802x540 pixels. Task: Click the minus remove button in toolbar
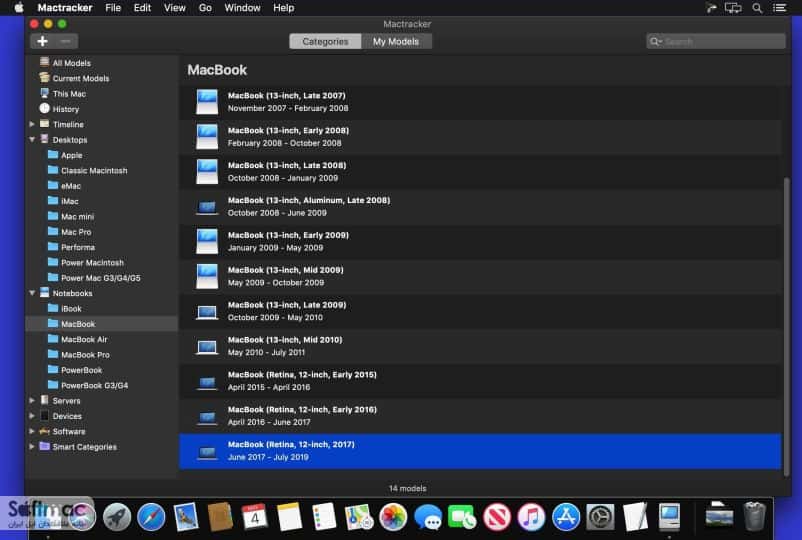tap(65, 41)
